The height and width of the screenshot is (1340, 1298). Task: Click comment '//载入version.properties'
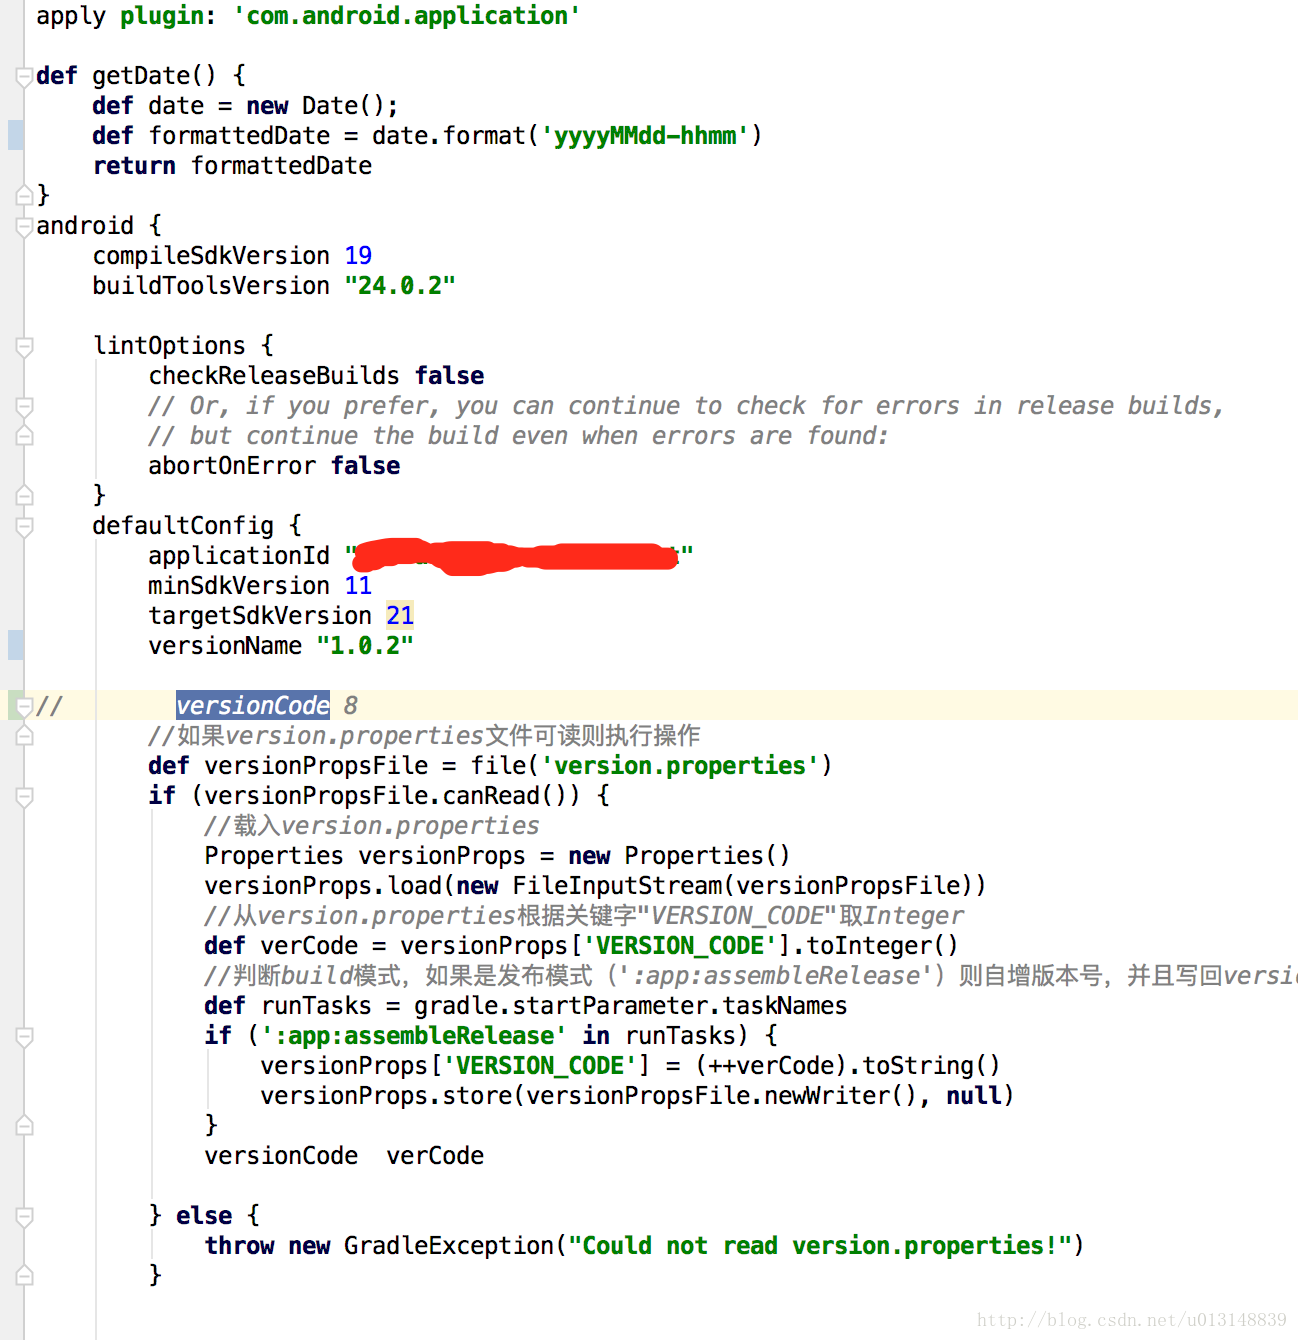coord(372,826)
